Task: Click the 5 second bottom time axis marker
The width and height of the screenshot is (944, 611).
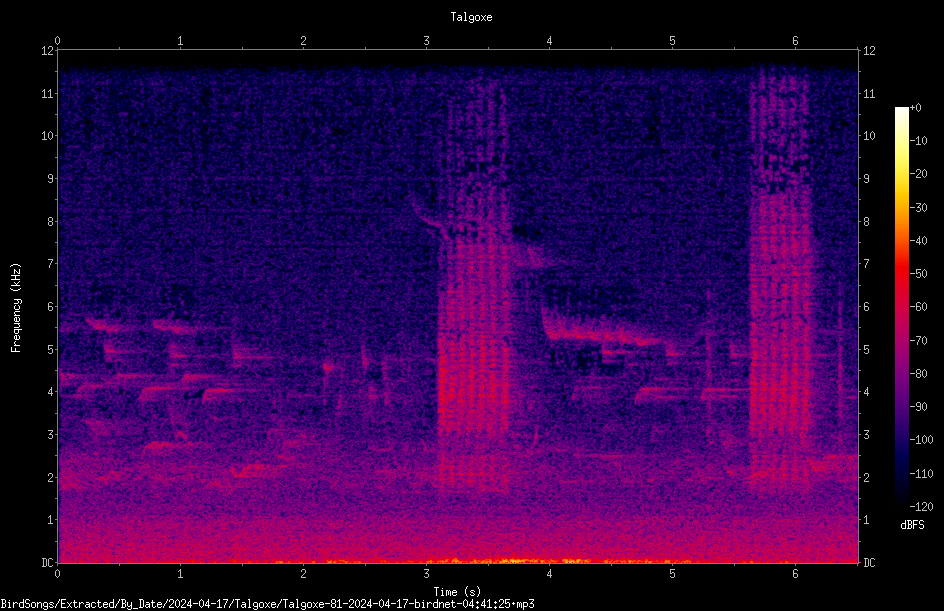Action: point(672,574)
